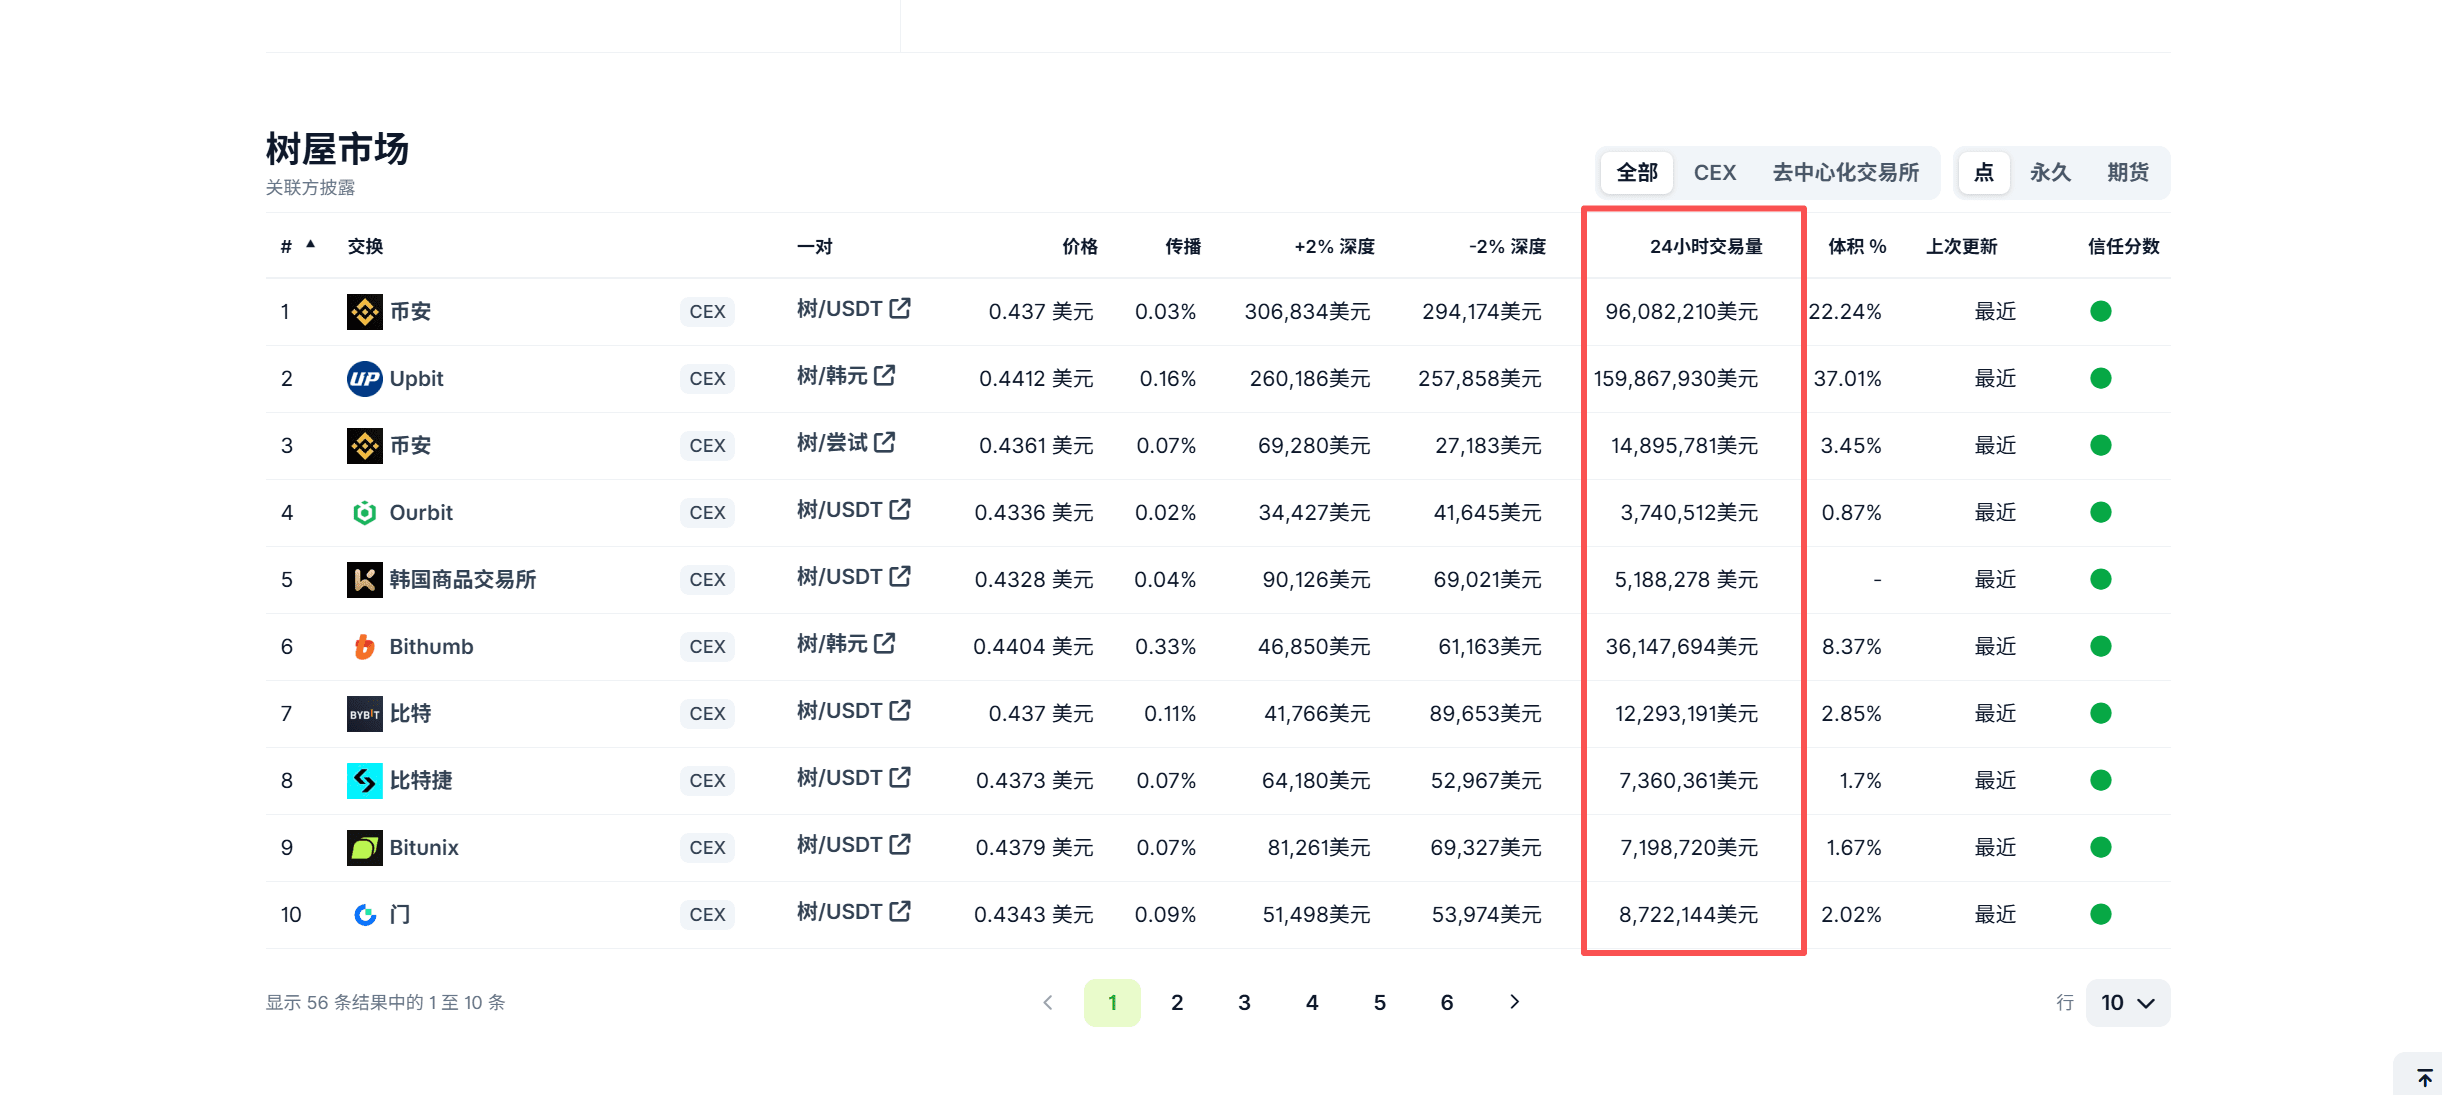The width and height of the screenshot is (2442, 1095).
Task: Open the 关联方披露 disclosure link
Action: point(310,188)
